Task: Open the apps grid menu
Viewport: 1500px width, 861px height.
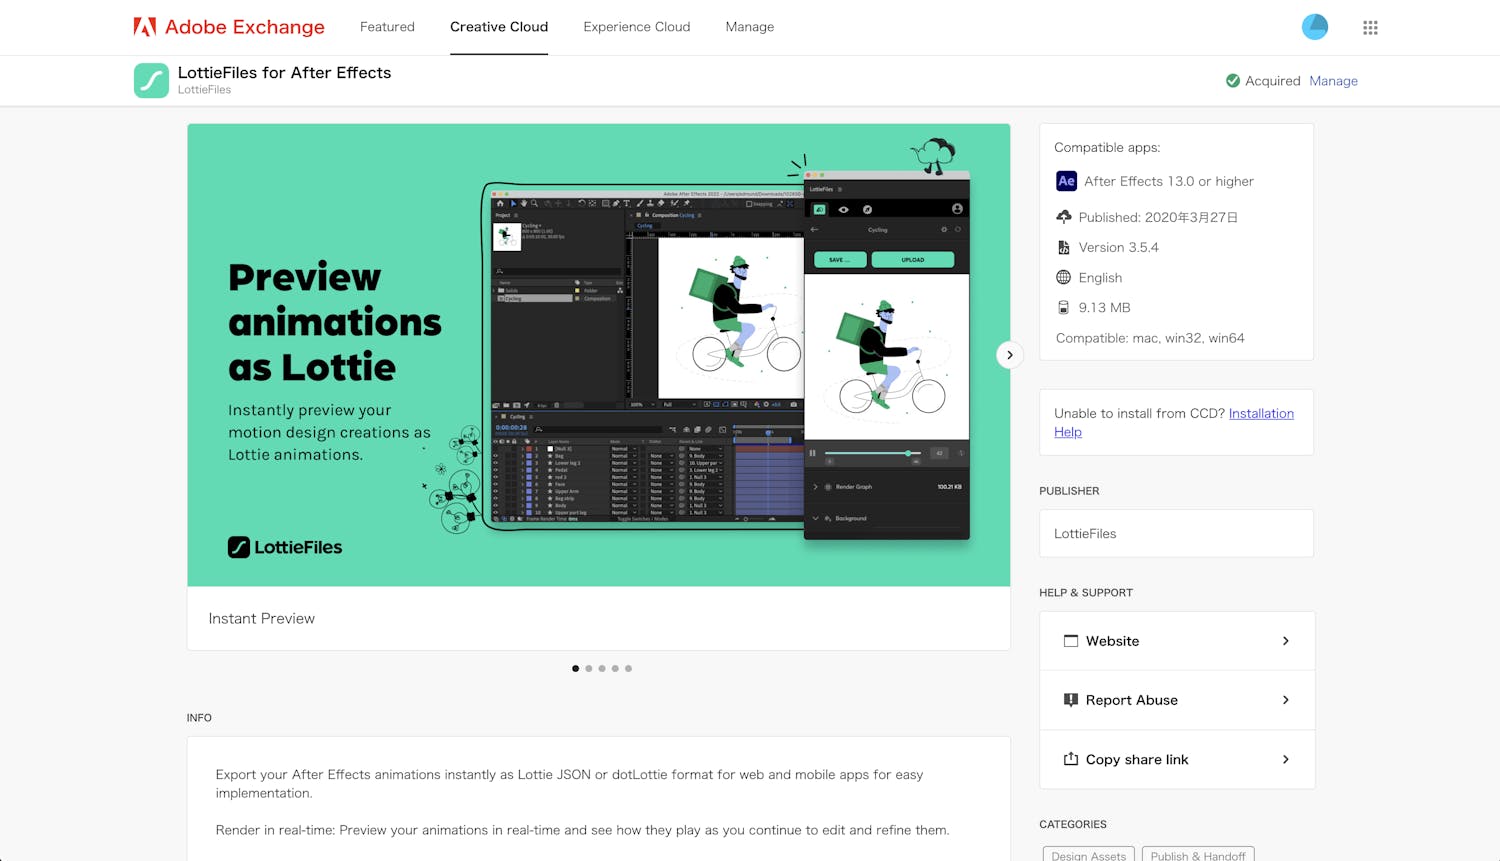Action: coord(1370,28)
